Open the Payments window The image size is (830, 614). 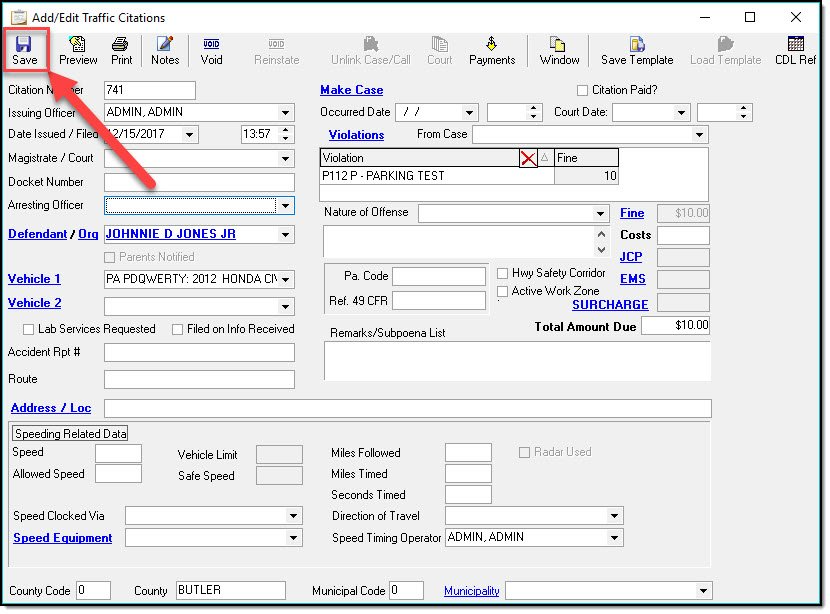point(491,50)
